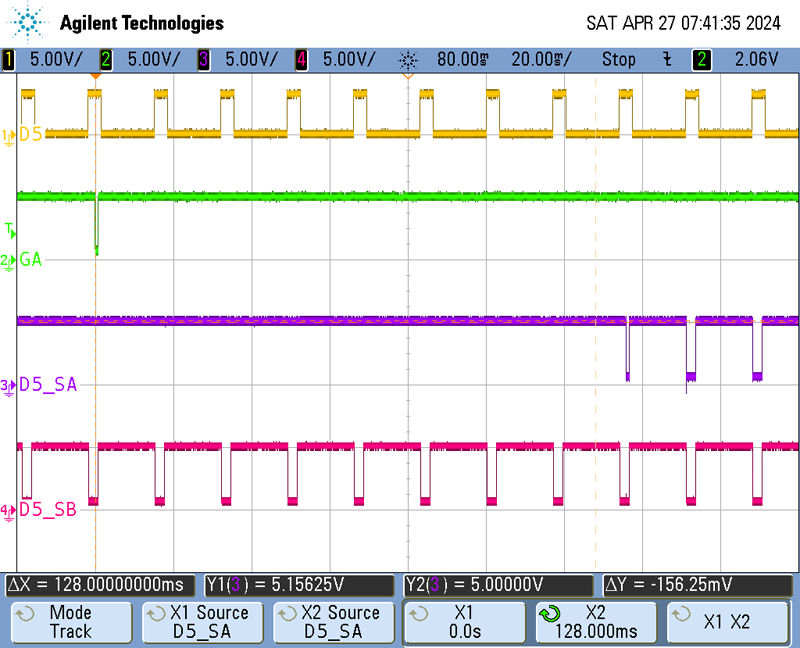Activate the selected X2 cursor softkey
Screen dimensions: 800x648
[x=598, y=622]
